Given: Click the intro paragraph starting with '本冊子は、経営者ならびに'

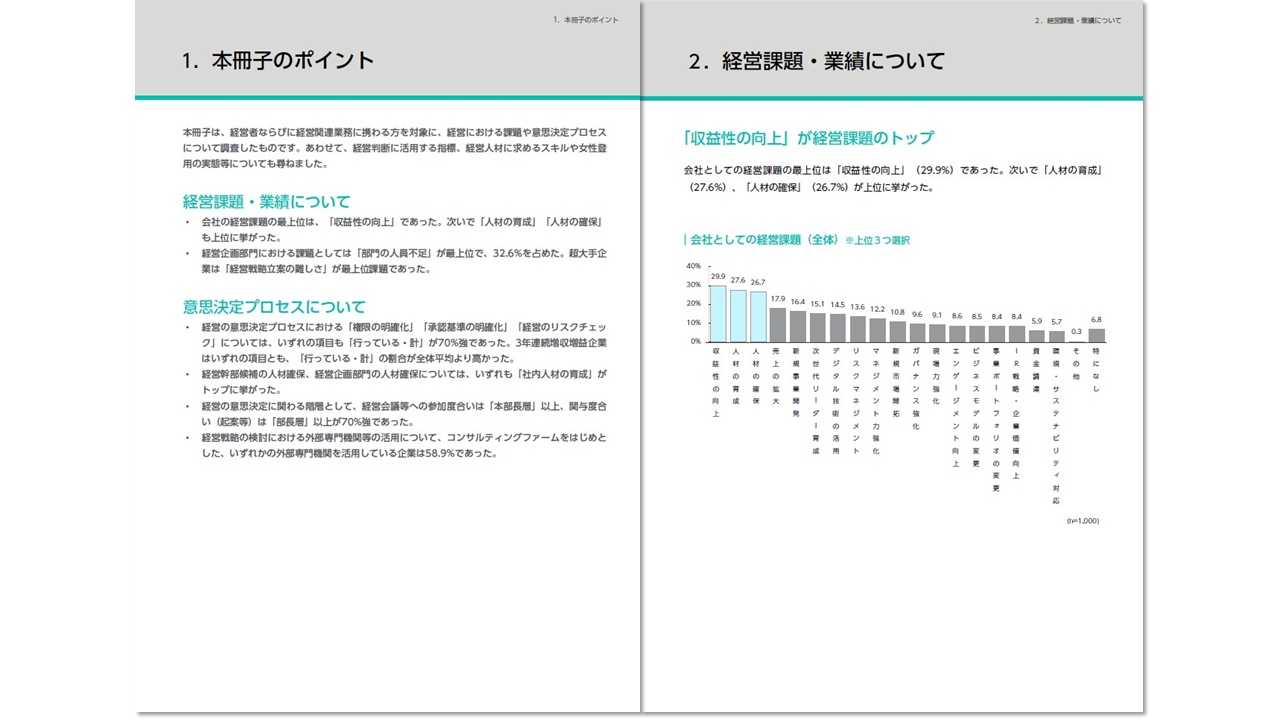Looking at the screenshot, I should point(394,147).
